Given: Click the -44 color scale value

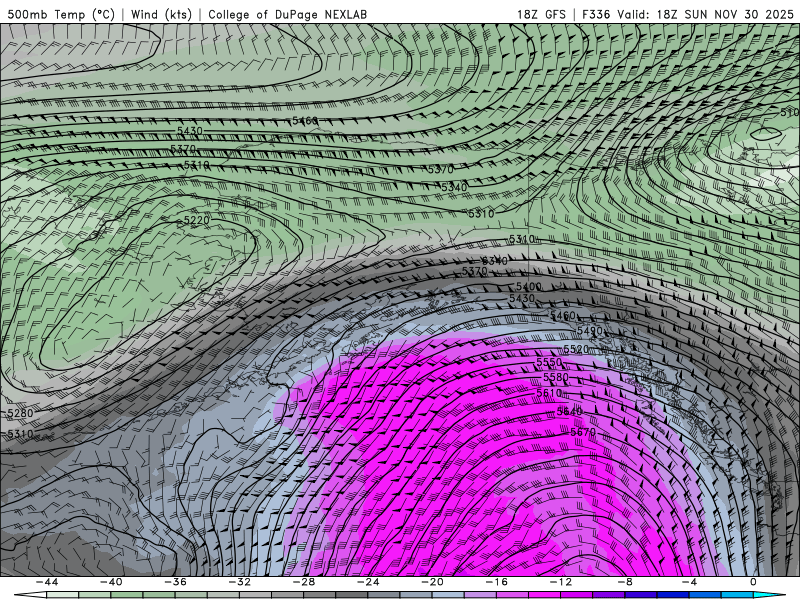Looking at the screenshot, I should coord(47,582).
